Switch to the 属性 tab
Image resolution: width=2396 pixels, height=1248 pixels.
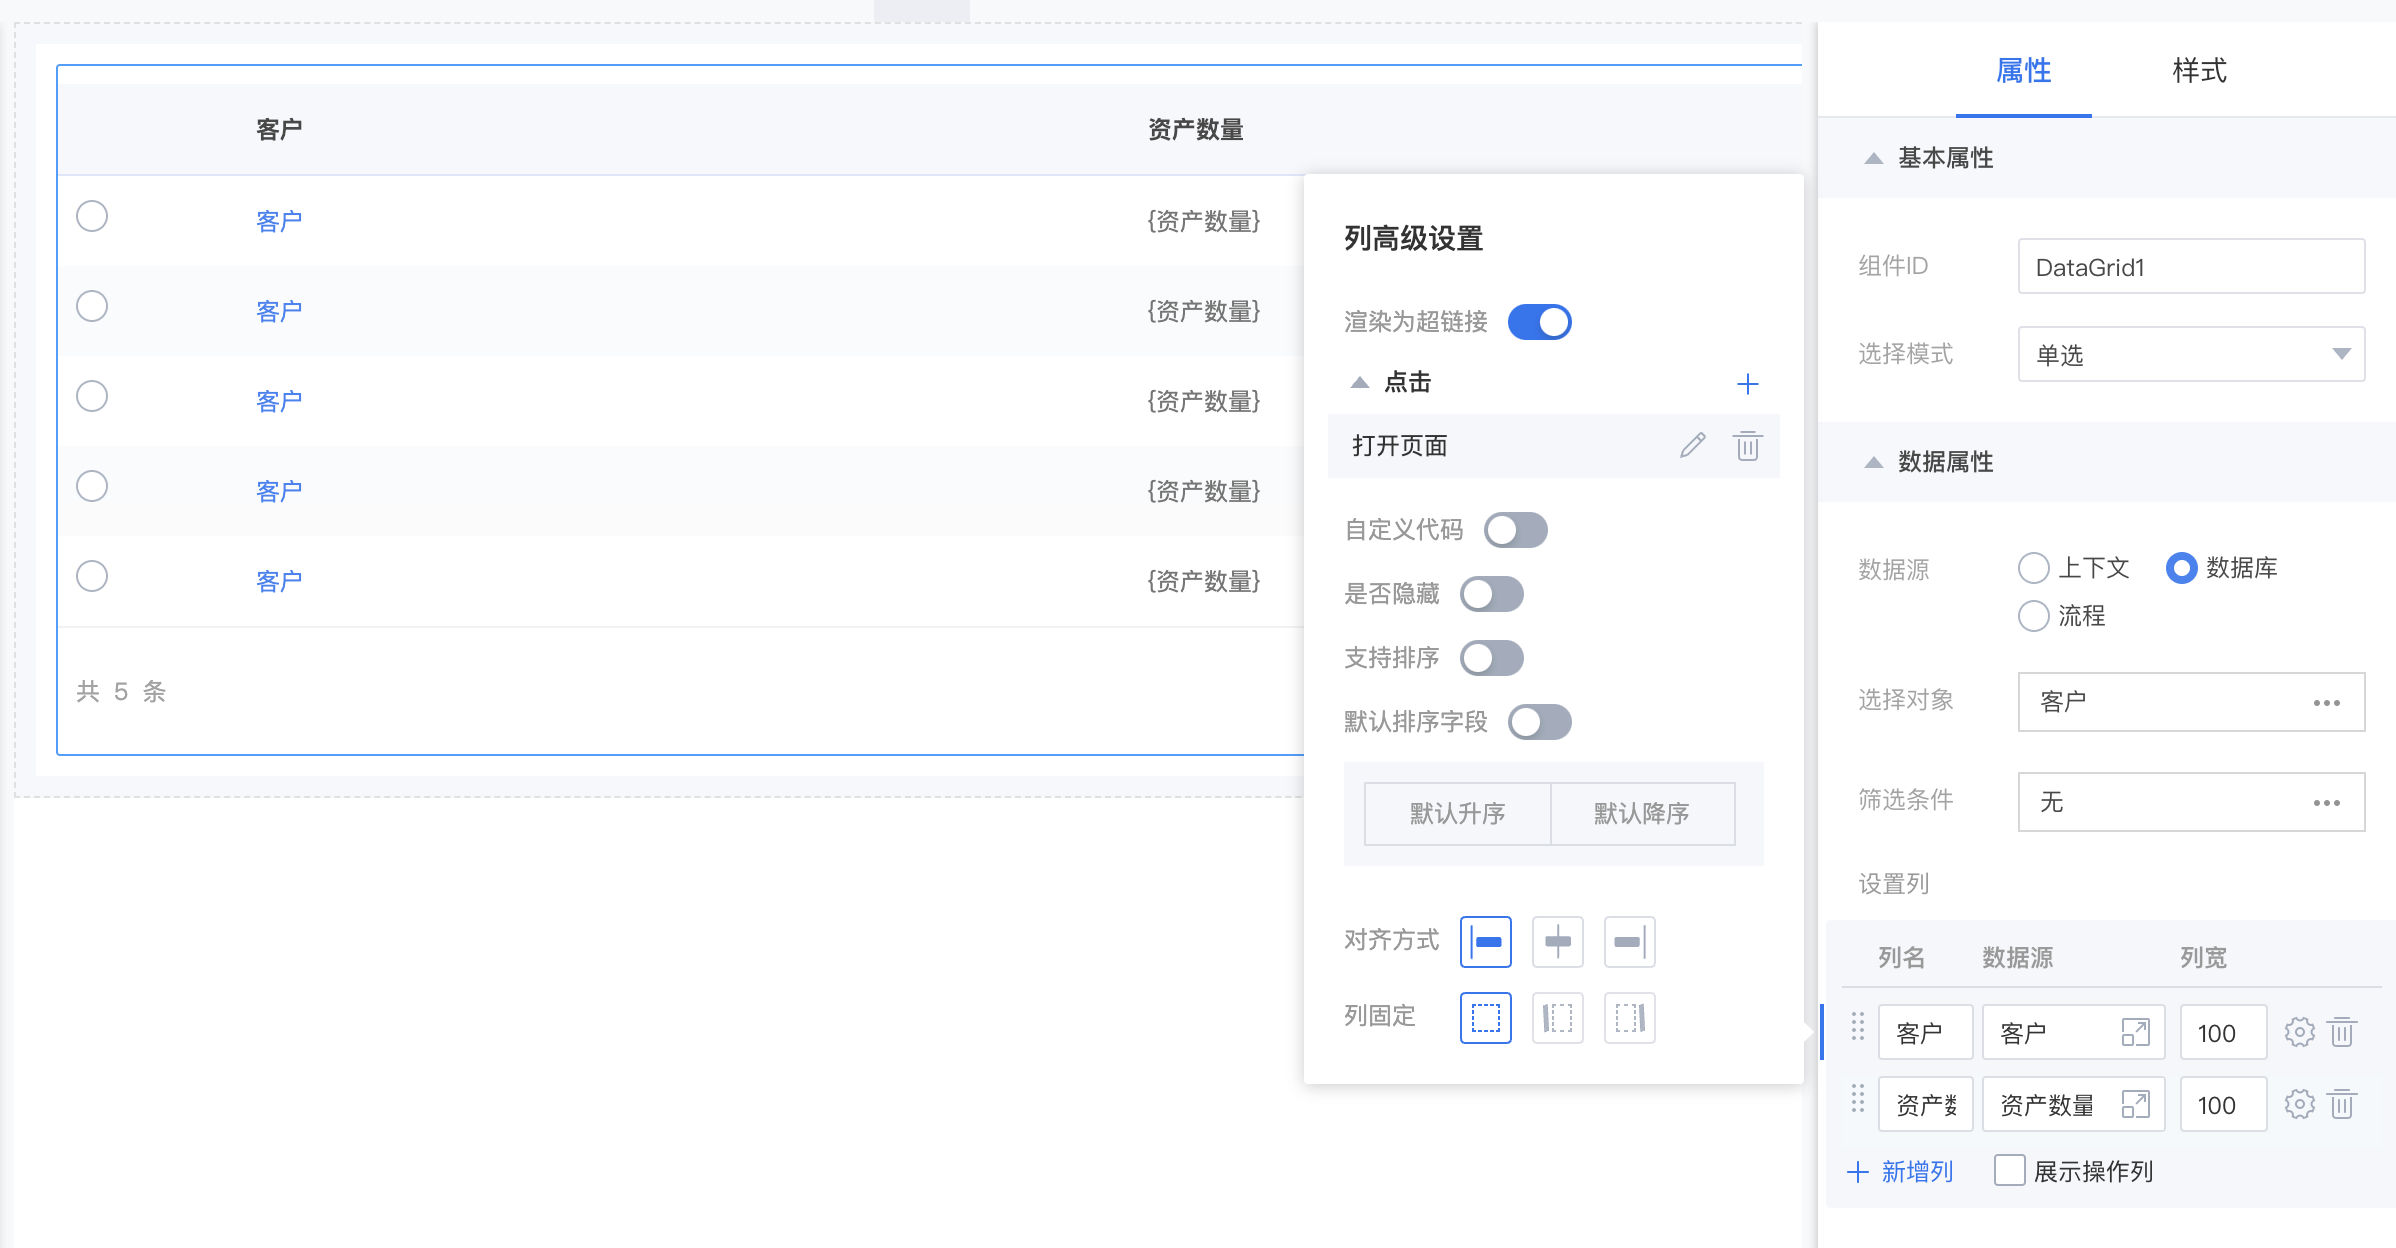tap(2023, 71)
